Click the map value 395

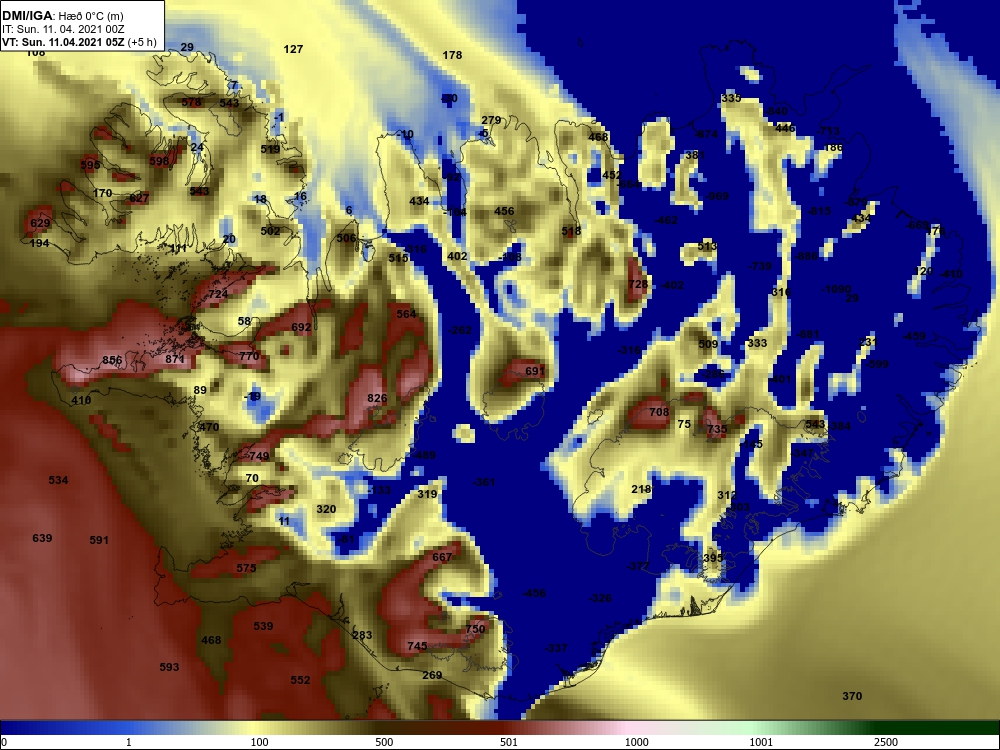713,558
